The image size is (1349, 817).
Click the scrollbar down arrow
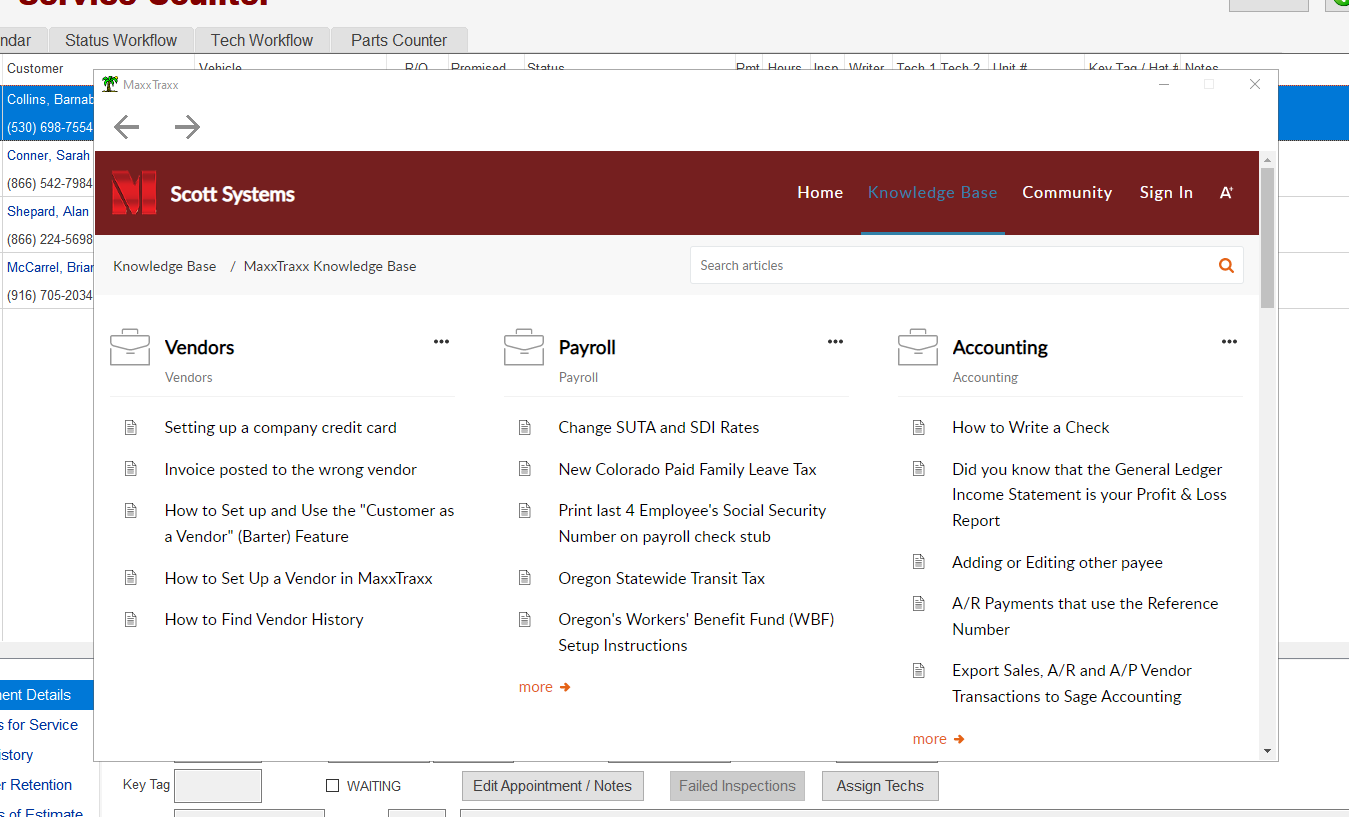pyautogui.click(x=1268, y=751)
